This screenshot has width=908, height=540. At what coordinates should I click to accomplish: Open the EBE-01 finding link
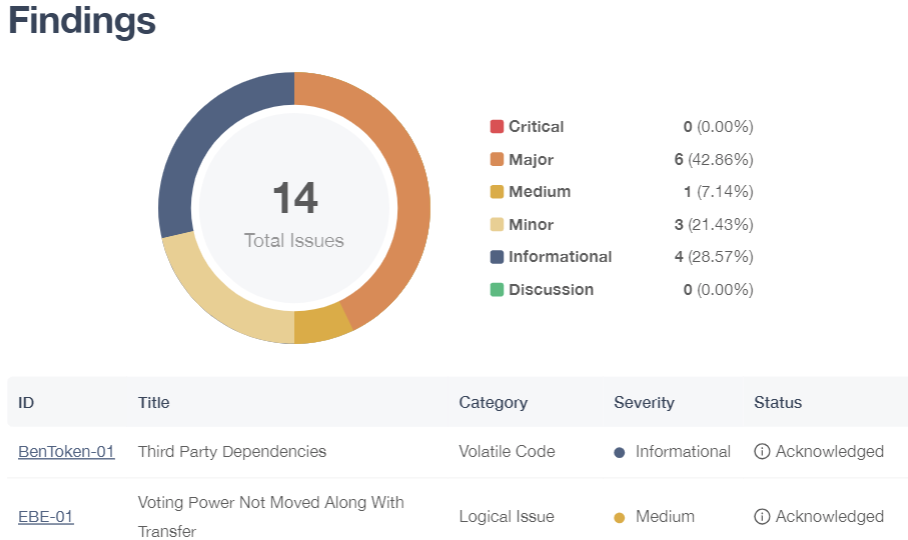46,516
